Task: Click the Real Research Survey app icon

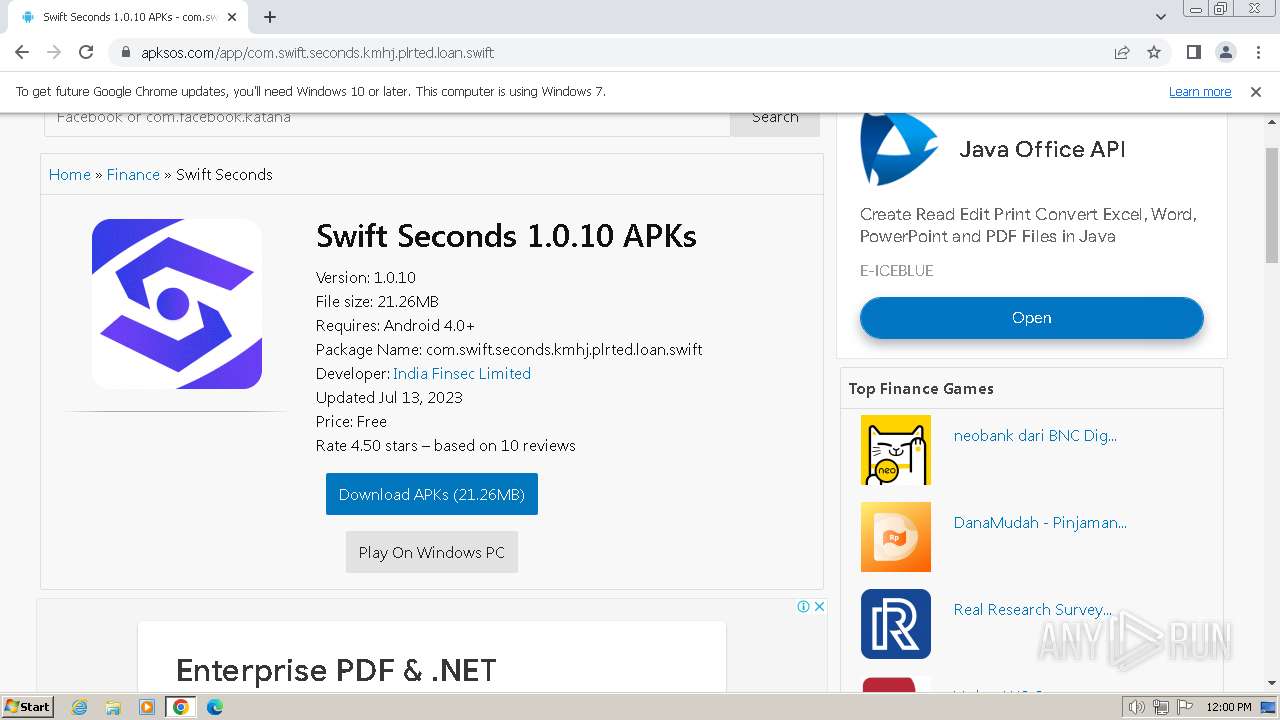Action: [896, 624]
